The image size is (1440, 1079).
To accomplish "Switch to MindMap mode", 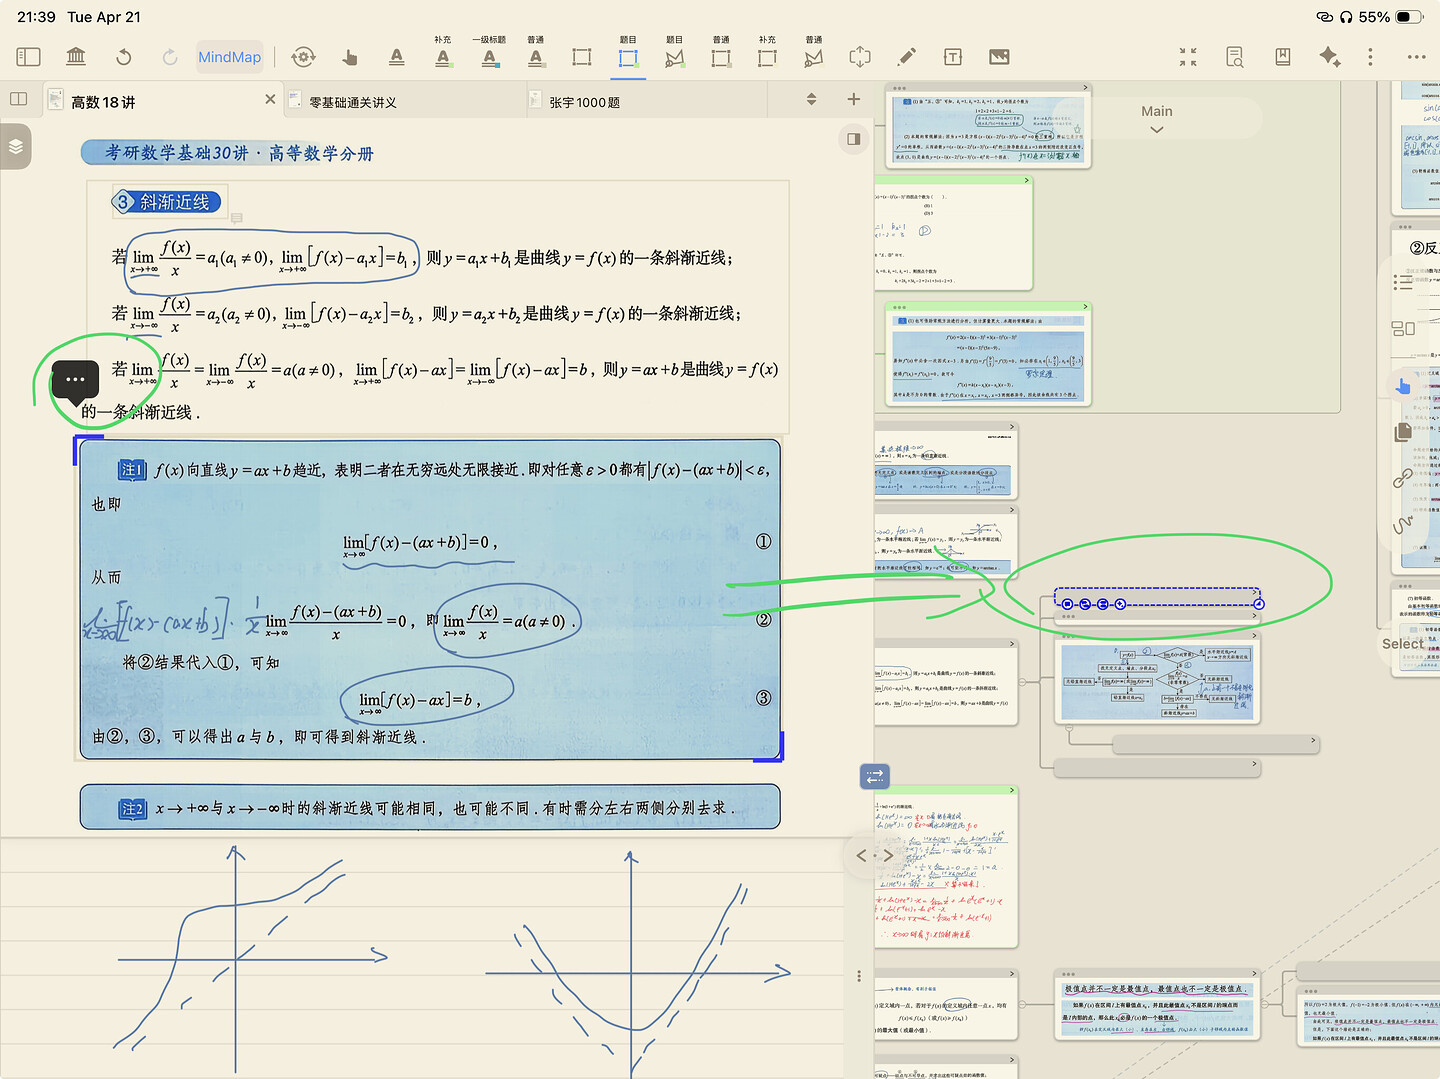I will coord(229,57).
